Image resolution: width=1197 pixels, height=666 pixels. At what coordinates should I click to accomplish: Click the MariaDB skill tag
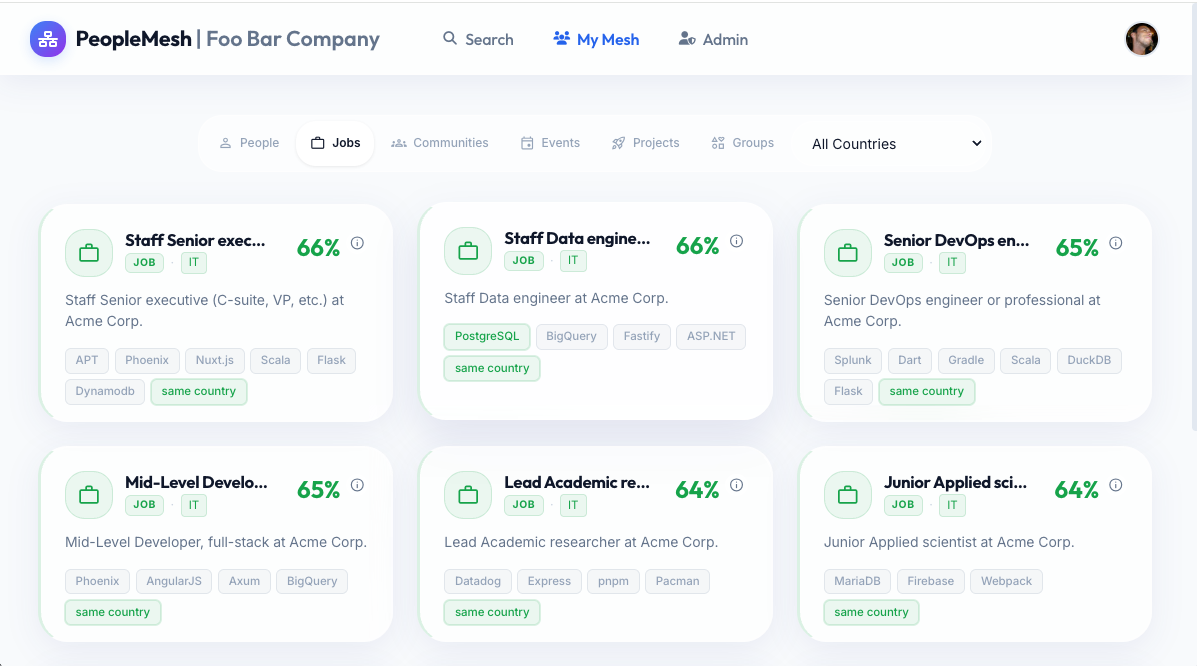coord(857,581)
